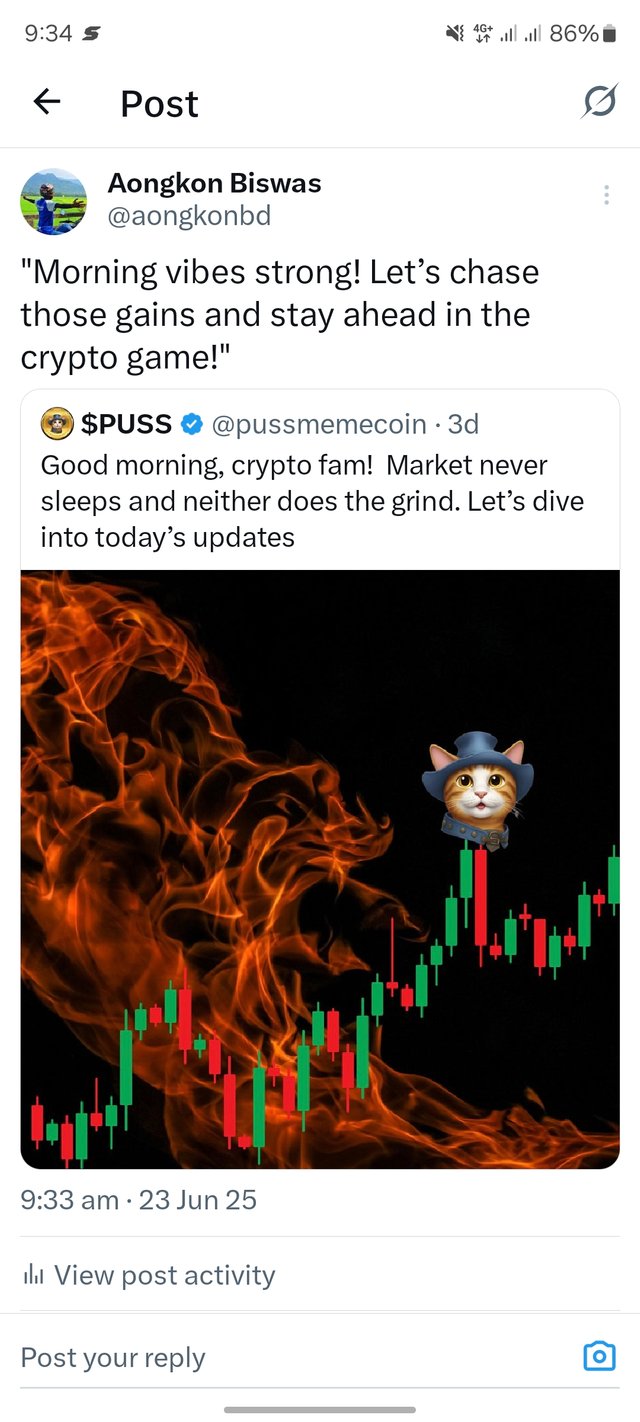The width and height of the screenshot is (640, 1422).
Task: Open the Aongkon Biswas display name
Action: 214,183
